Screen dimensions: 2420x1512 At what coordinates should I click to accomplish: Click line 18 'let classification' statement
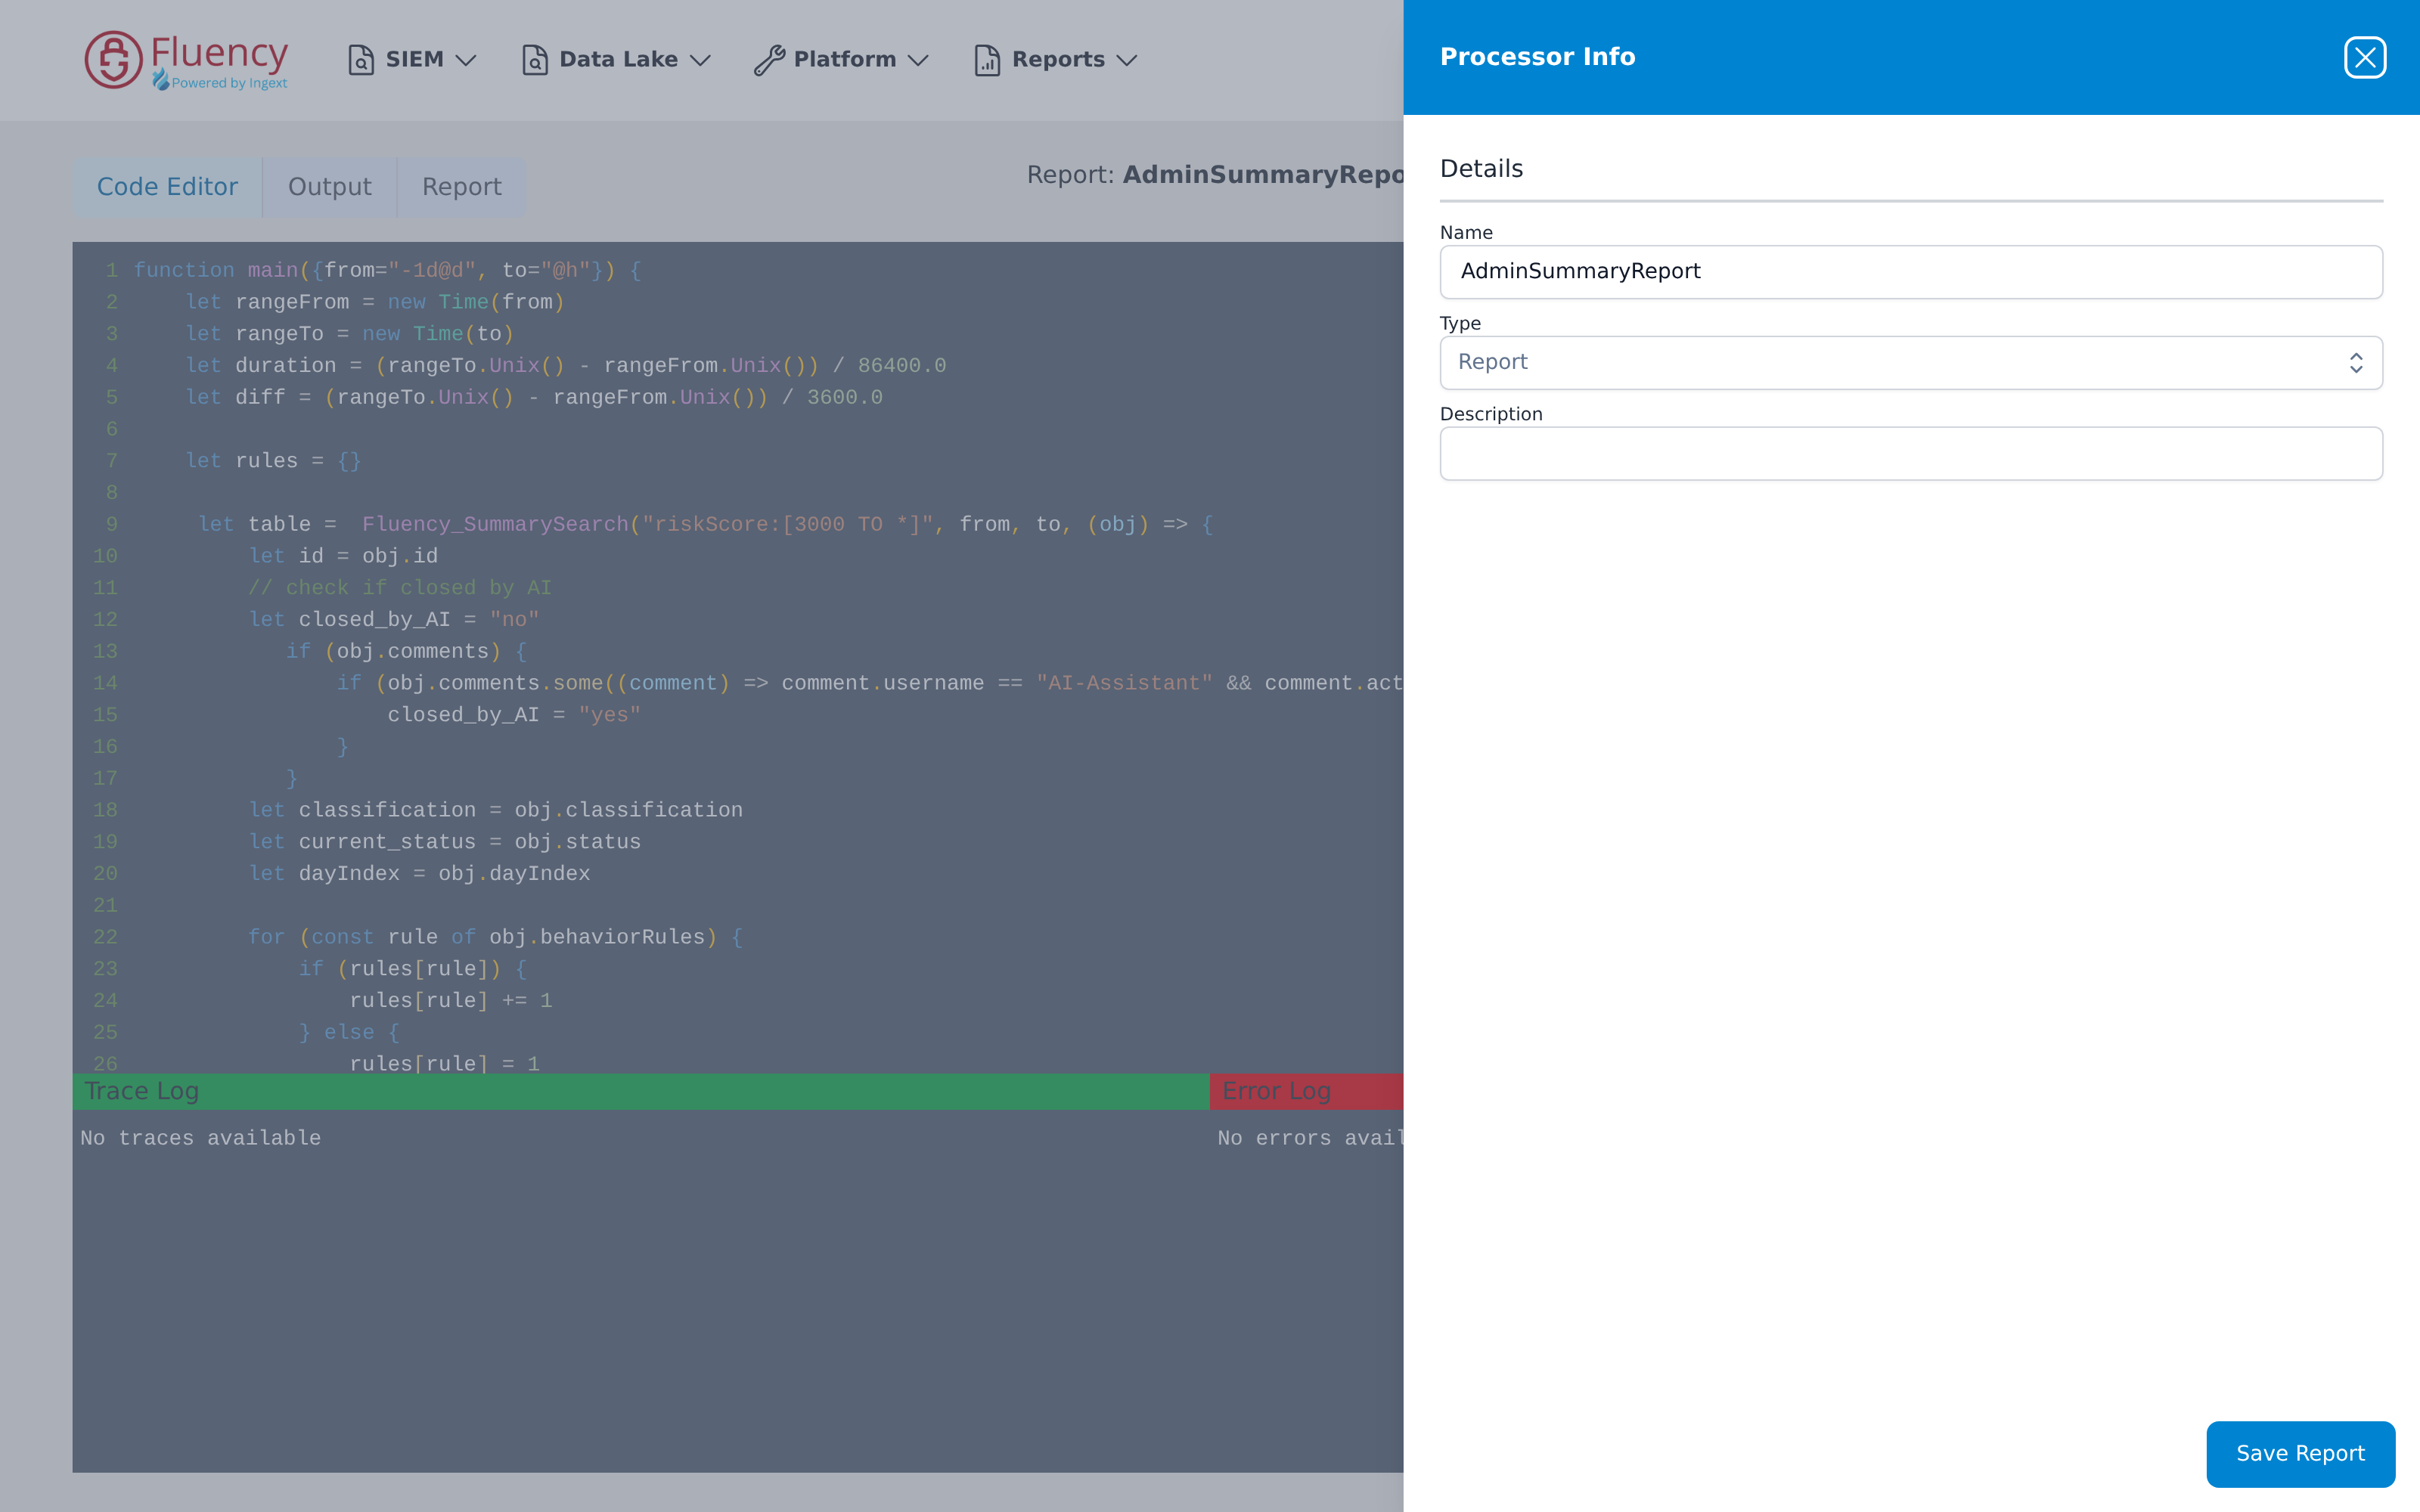coord(496,810)
